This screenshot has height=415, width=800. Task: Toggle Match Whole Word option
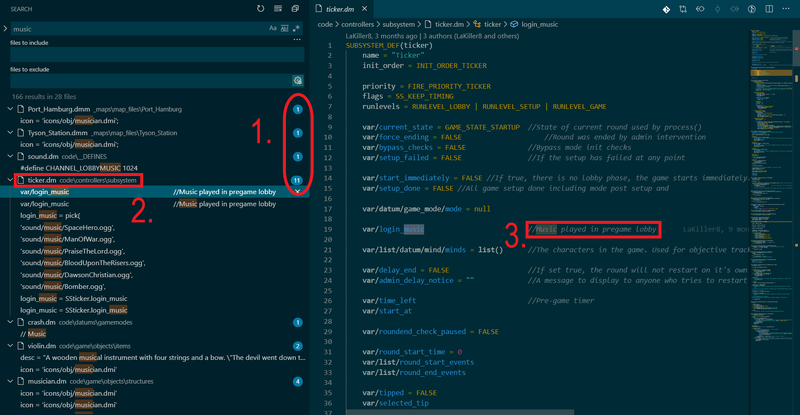coord(285,29)
